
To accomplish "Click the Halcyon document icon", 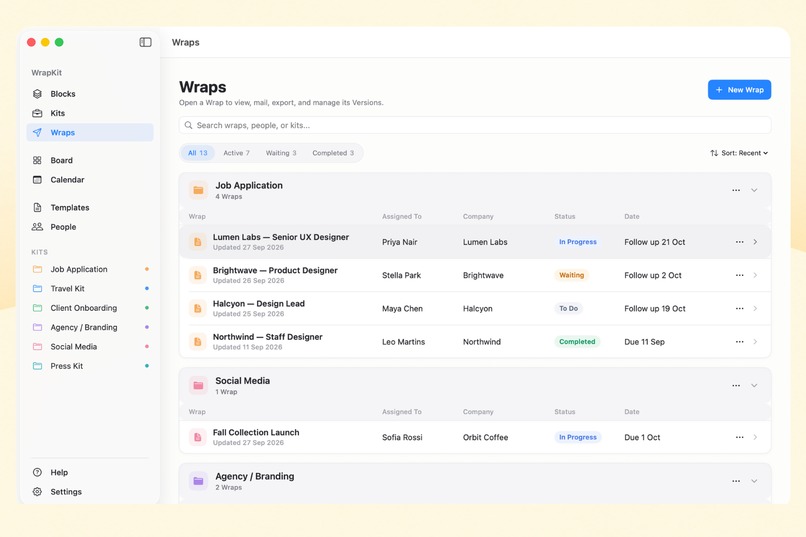I will [x=197, y=308].
